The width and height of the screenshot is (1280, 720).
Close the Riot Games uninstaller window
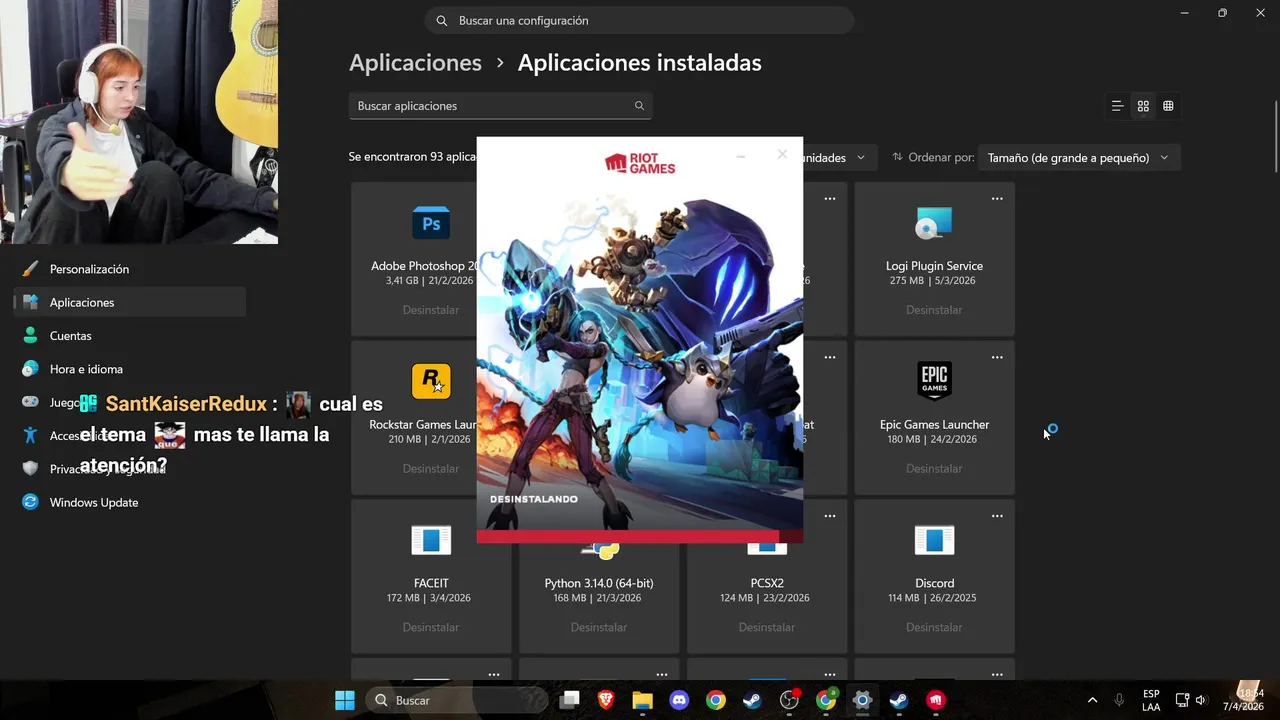point(782,154)
